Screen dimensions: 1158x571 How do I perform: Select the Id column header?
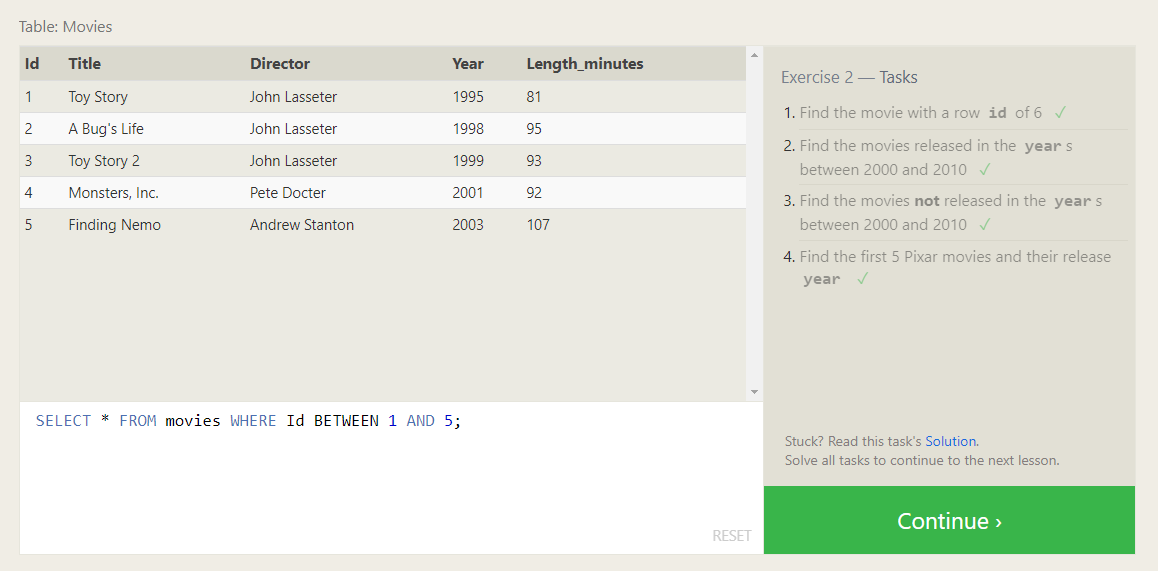[32, 64]
